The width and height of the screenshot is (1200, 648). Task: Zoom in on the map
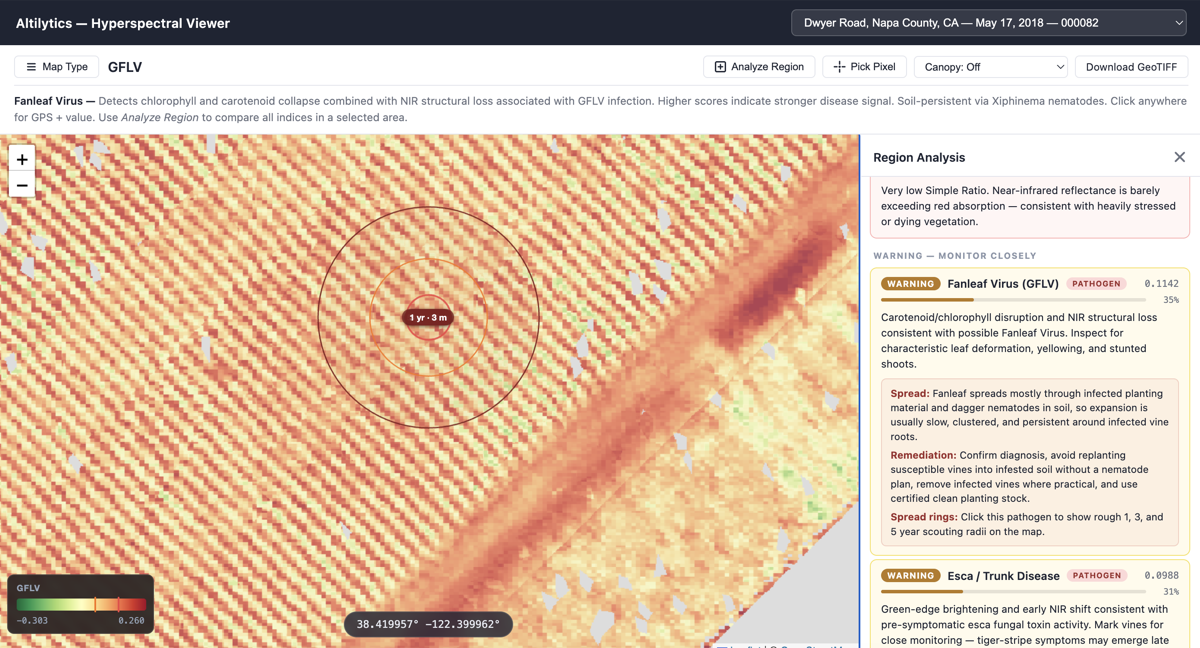[22, 159]
